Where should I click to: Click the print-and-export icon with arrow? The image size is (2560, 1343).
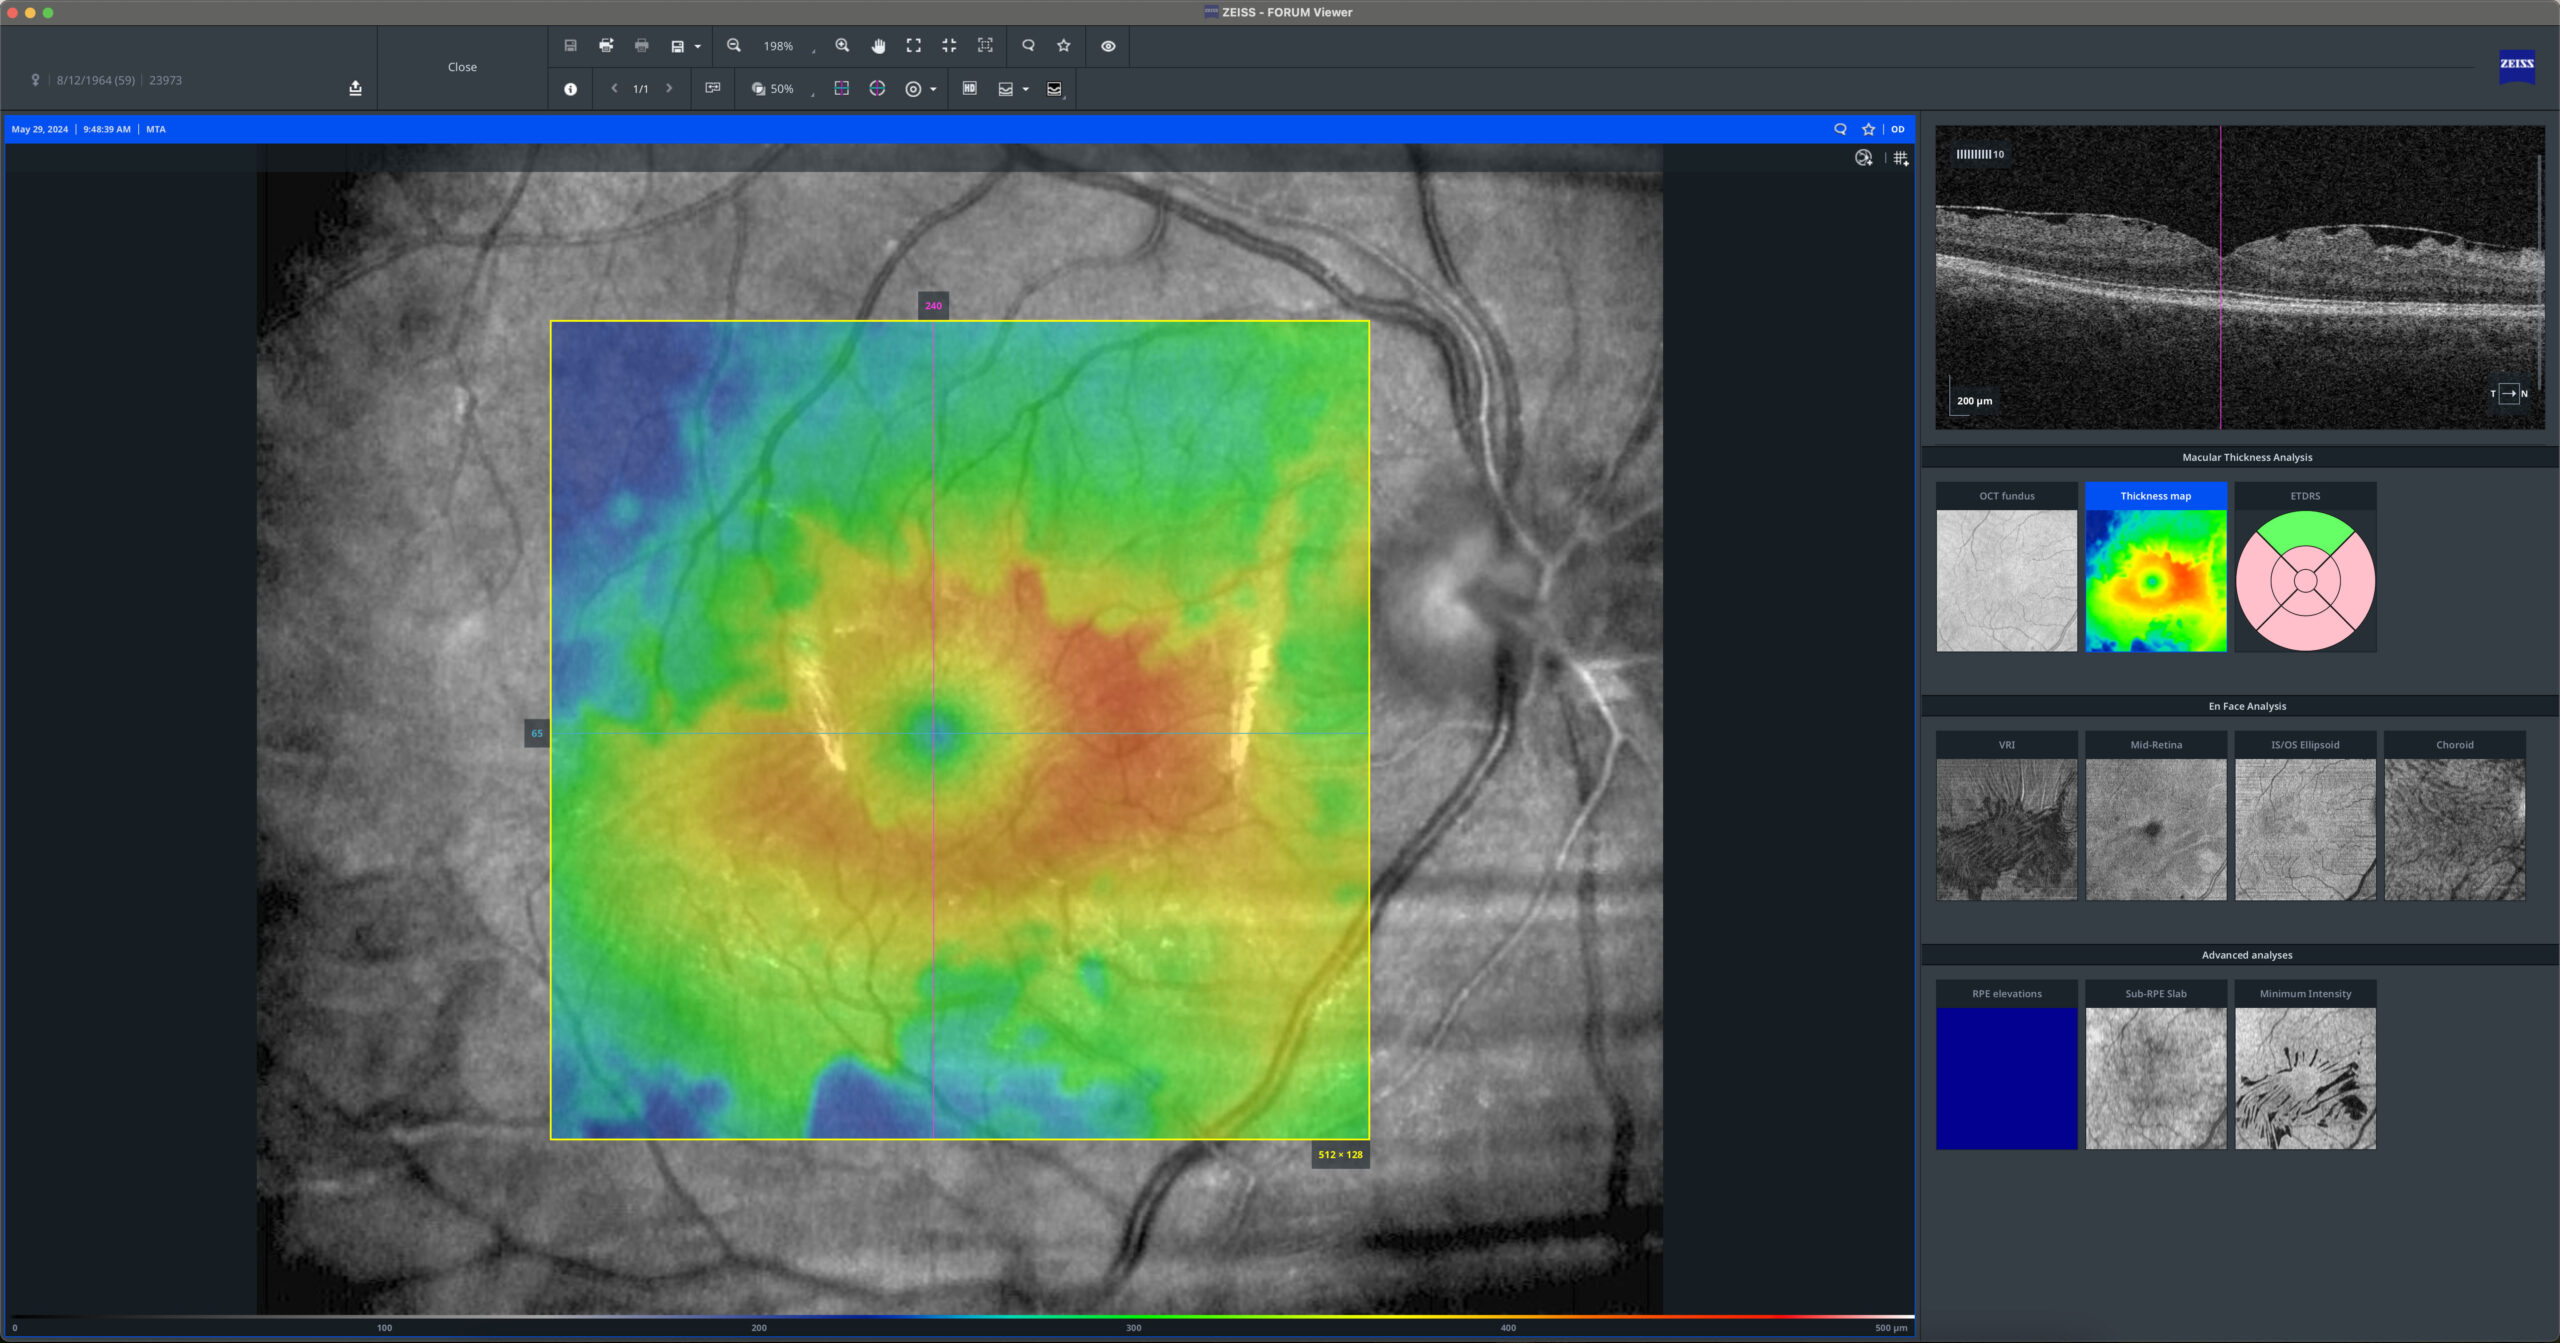coord(606,45)
